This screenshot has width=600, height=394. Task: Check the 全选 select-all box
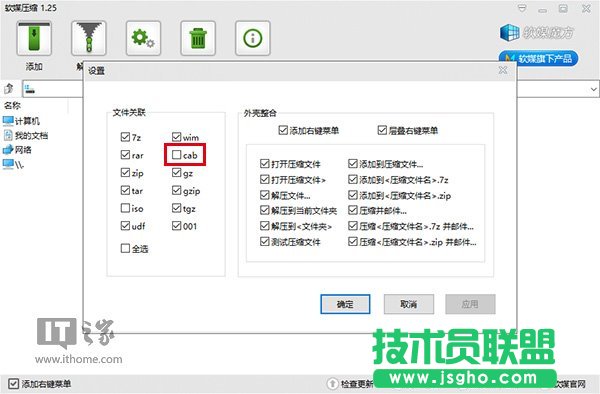(x=125, y=248)
